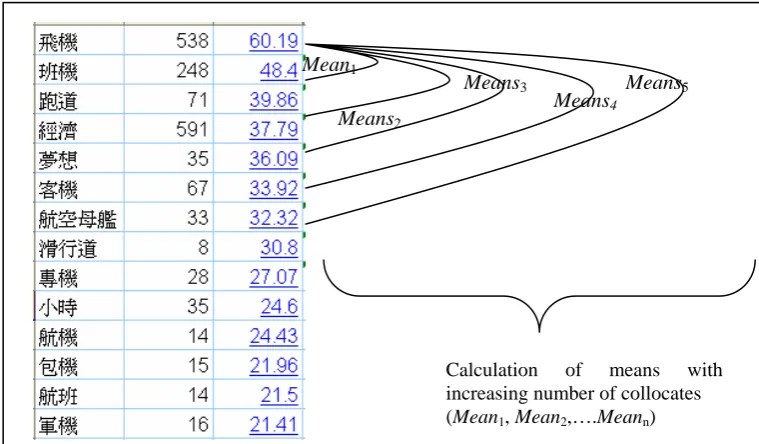The width and height of the screenshot is (759, 444).
Task: Click the Means5 label
Action: (656, 83)
